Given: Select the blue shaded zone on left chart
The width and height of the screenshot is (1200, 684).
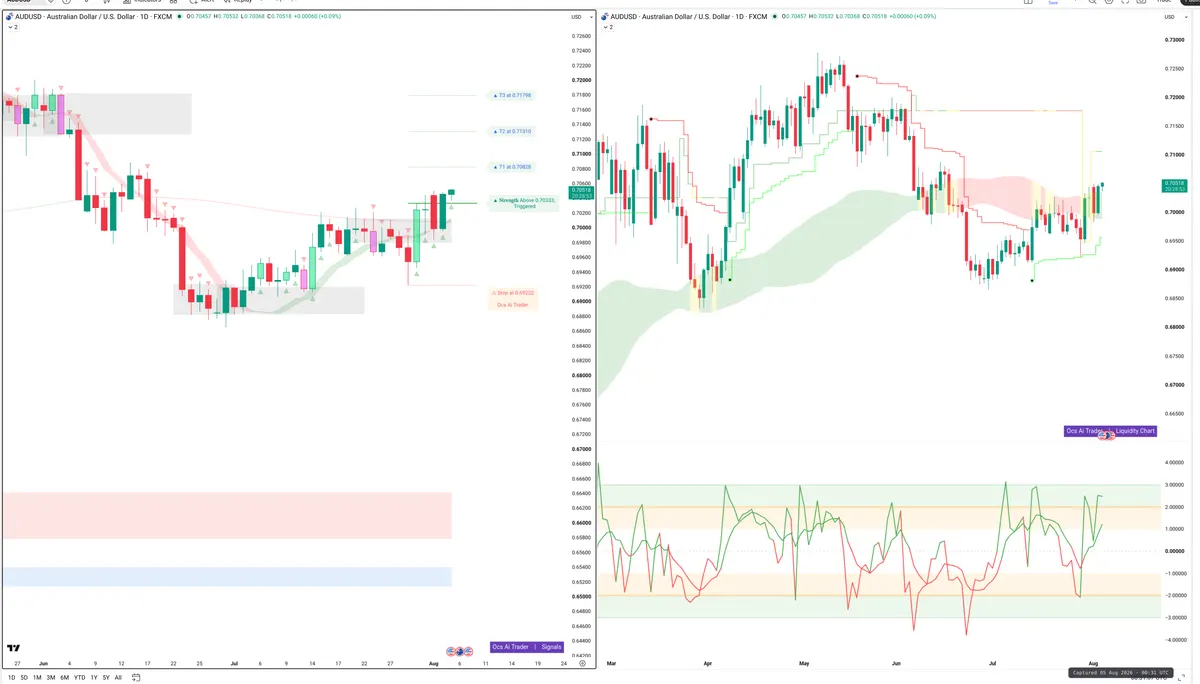Looking at the screenshot, I should (x=227, y=577).
